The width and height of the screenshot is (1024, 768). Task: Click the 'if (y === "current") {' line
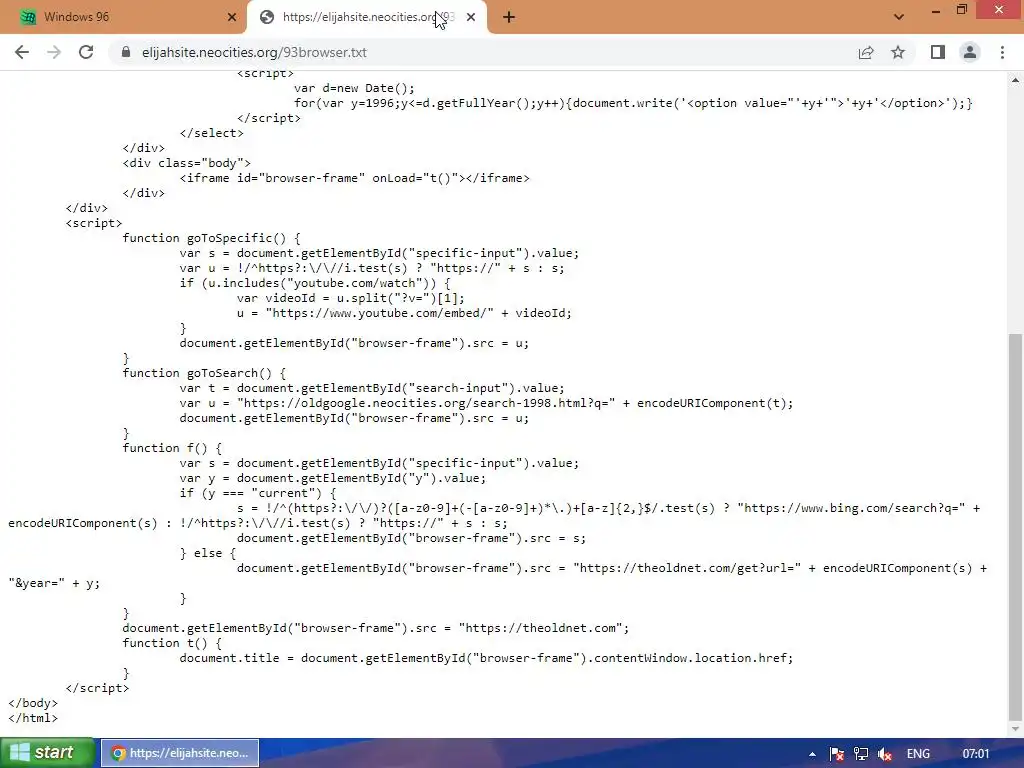(x=257, y=493)
